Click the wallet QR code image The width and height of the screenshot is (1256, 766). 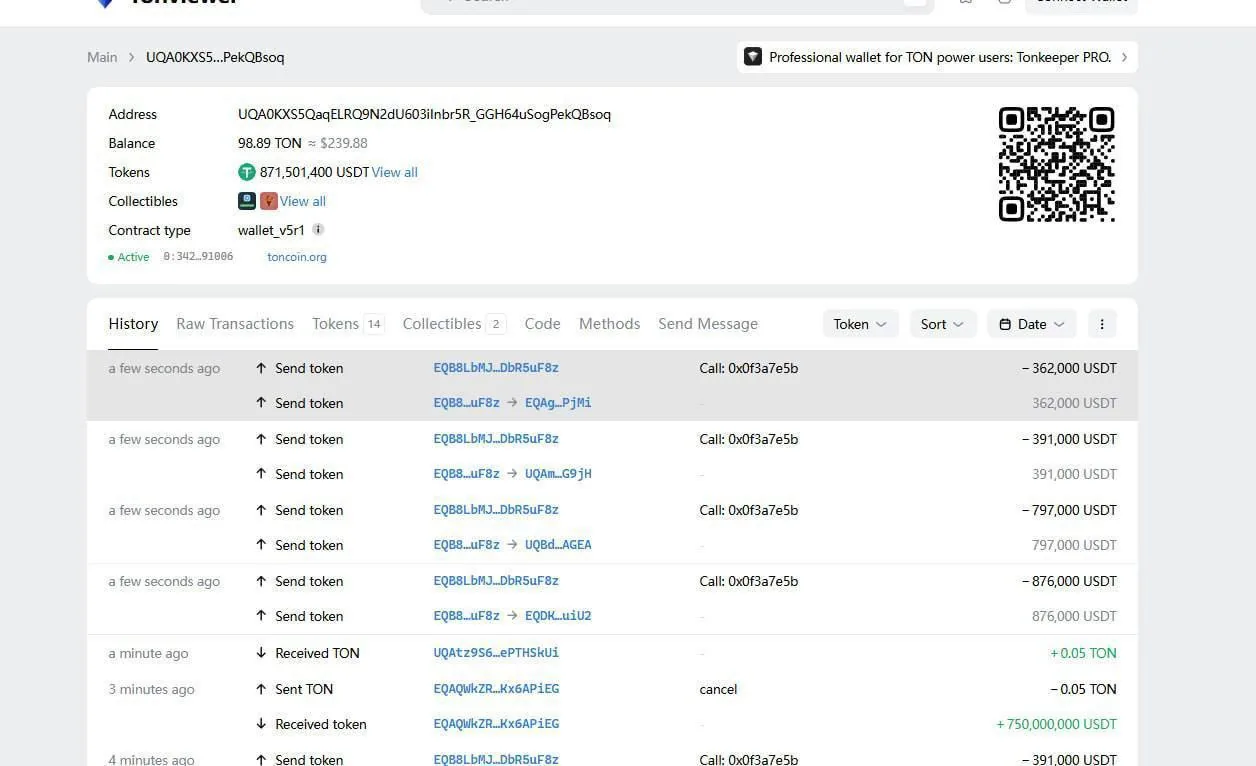(1056, 164)
